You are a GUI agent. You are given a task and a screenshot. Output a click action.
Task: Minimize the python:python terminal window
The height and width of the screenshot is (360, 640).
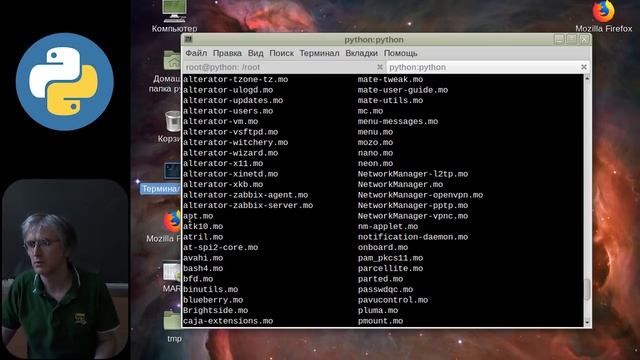coord(559,39)
